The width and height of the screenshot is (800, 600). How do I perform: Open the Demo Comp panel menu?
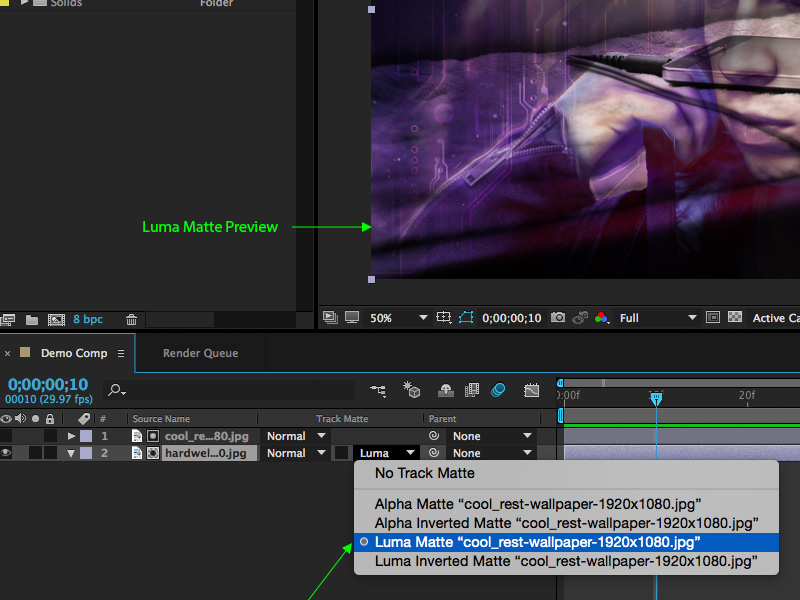click(121, 353)
